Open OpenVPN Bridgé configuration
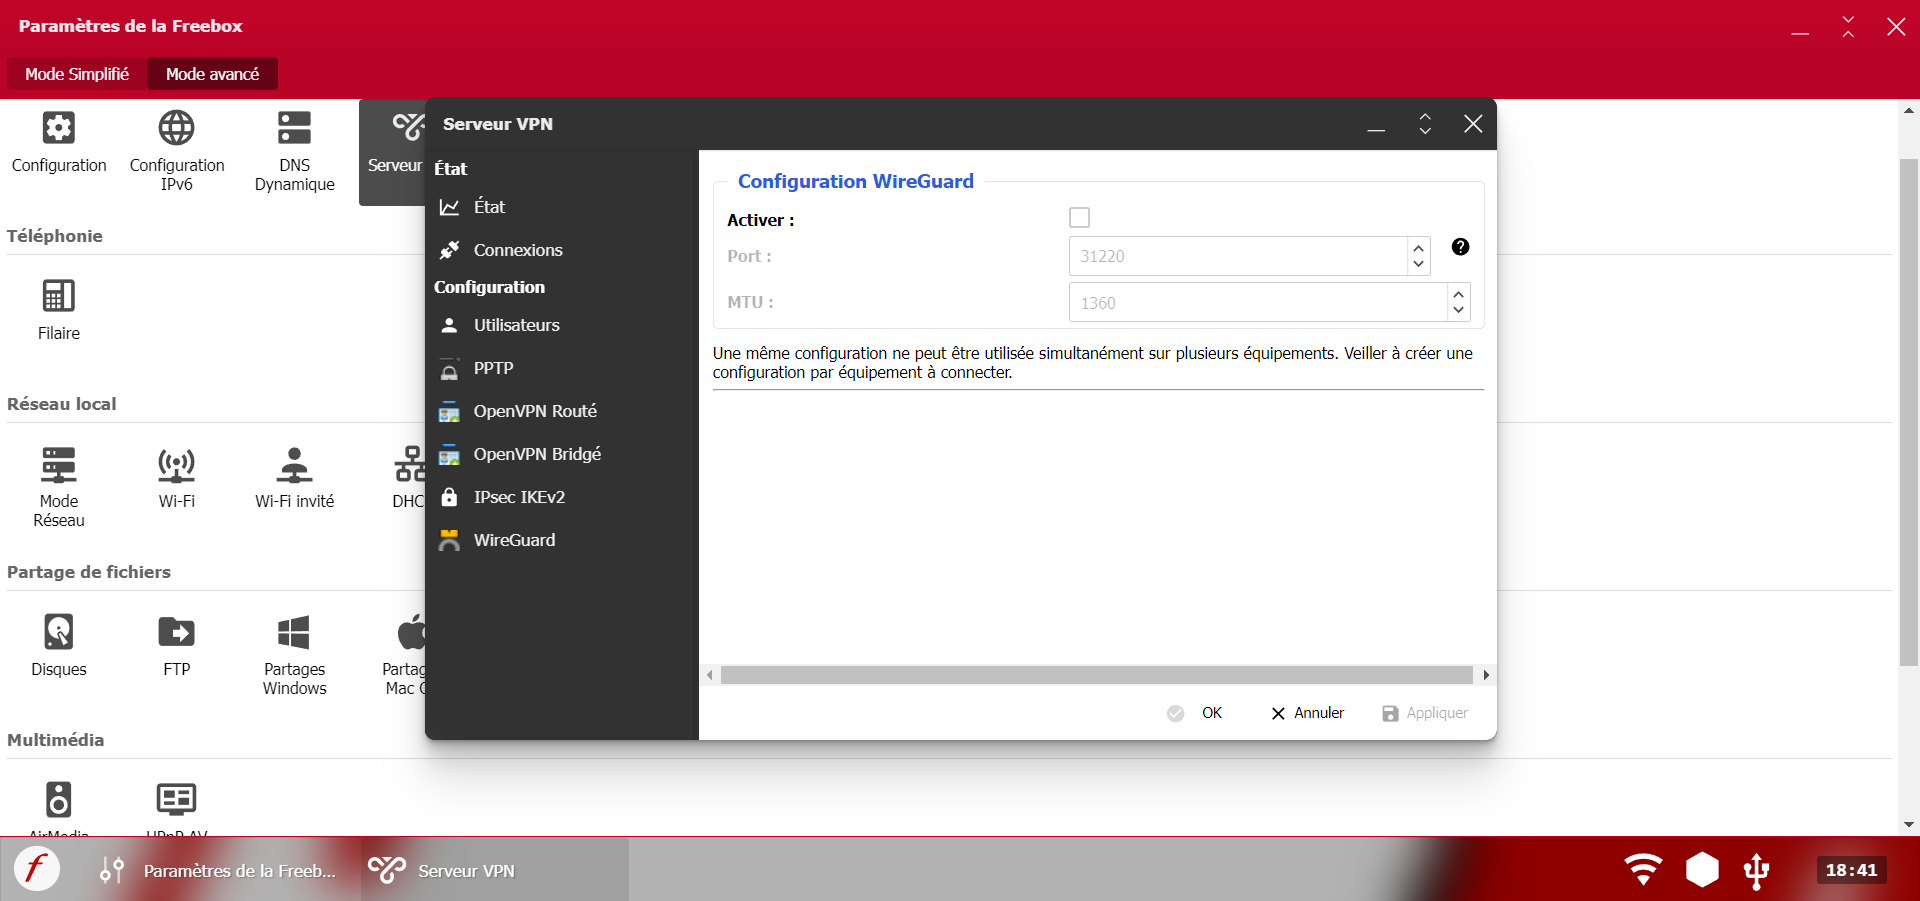 [562, 454]
